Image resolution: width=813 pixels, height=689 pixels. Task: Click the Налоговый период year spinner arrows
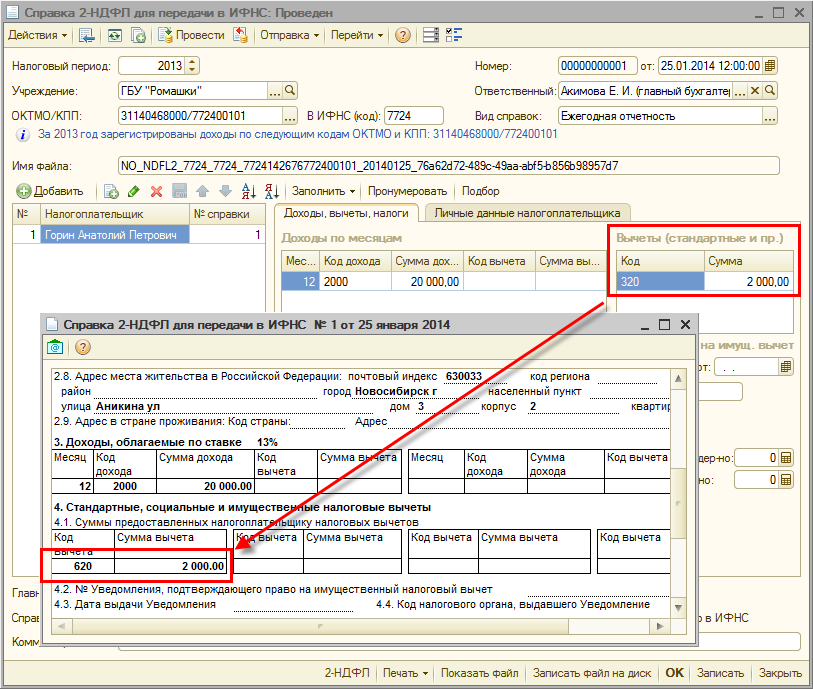tap(192, 66)
